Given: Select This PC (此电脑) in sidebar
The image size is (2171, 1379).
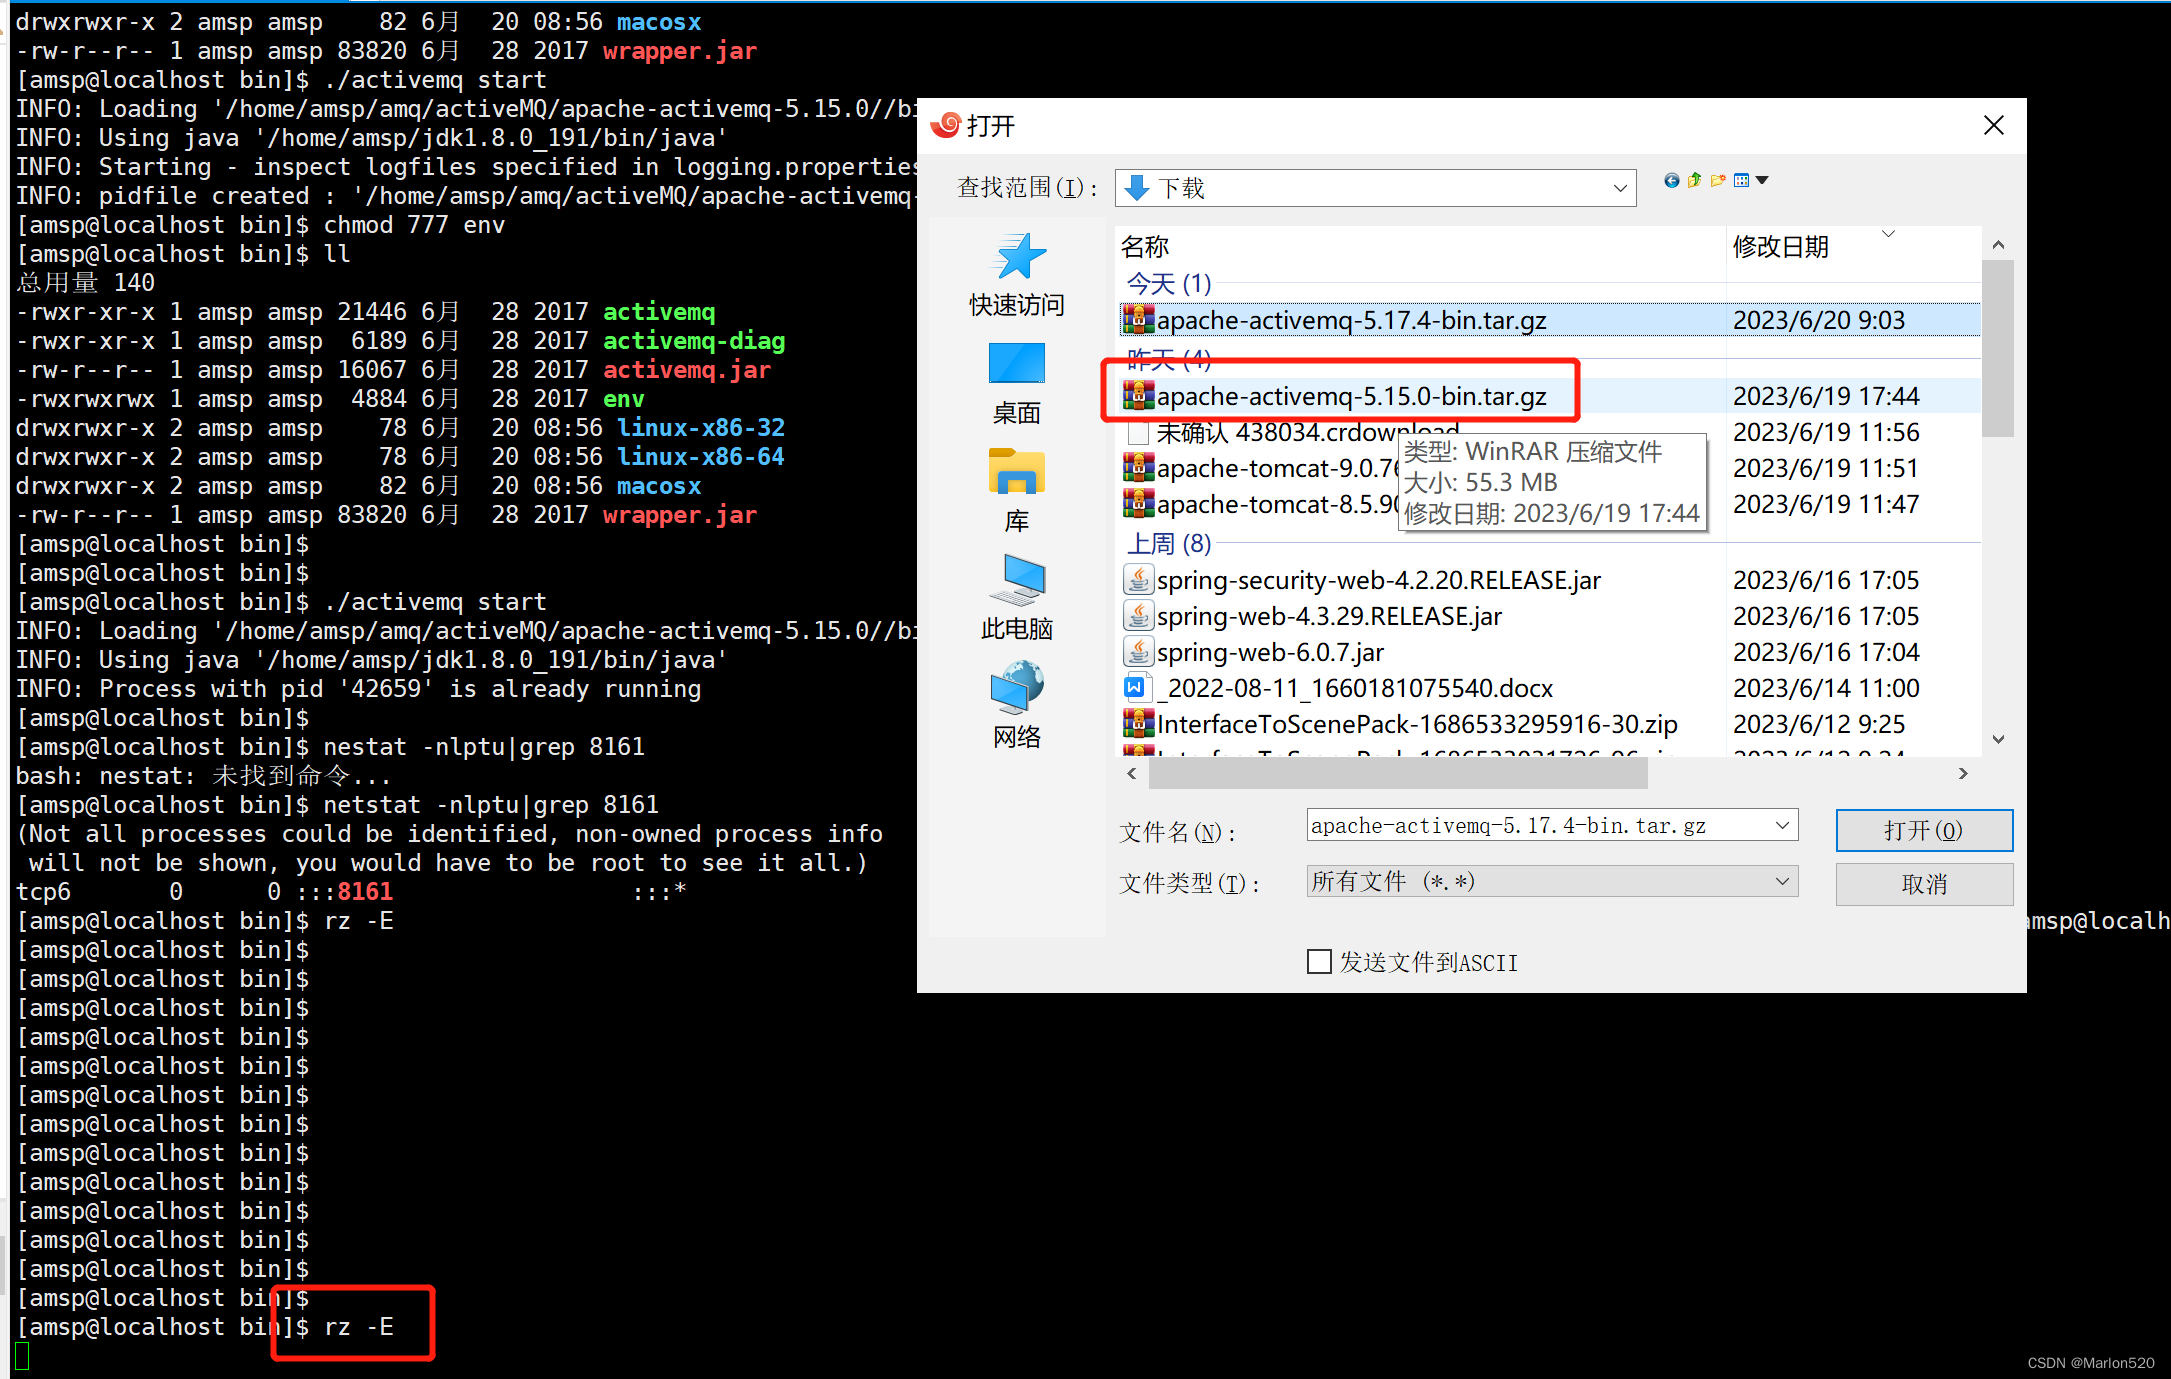Looking at the screenshot, I should [1017, 599].
